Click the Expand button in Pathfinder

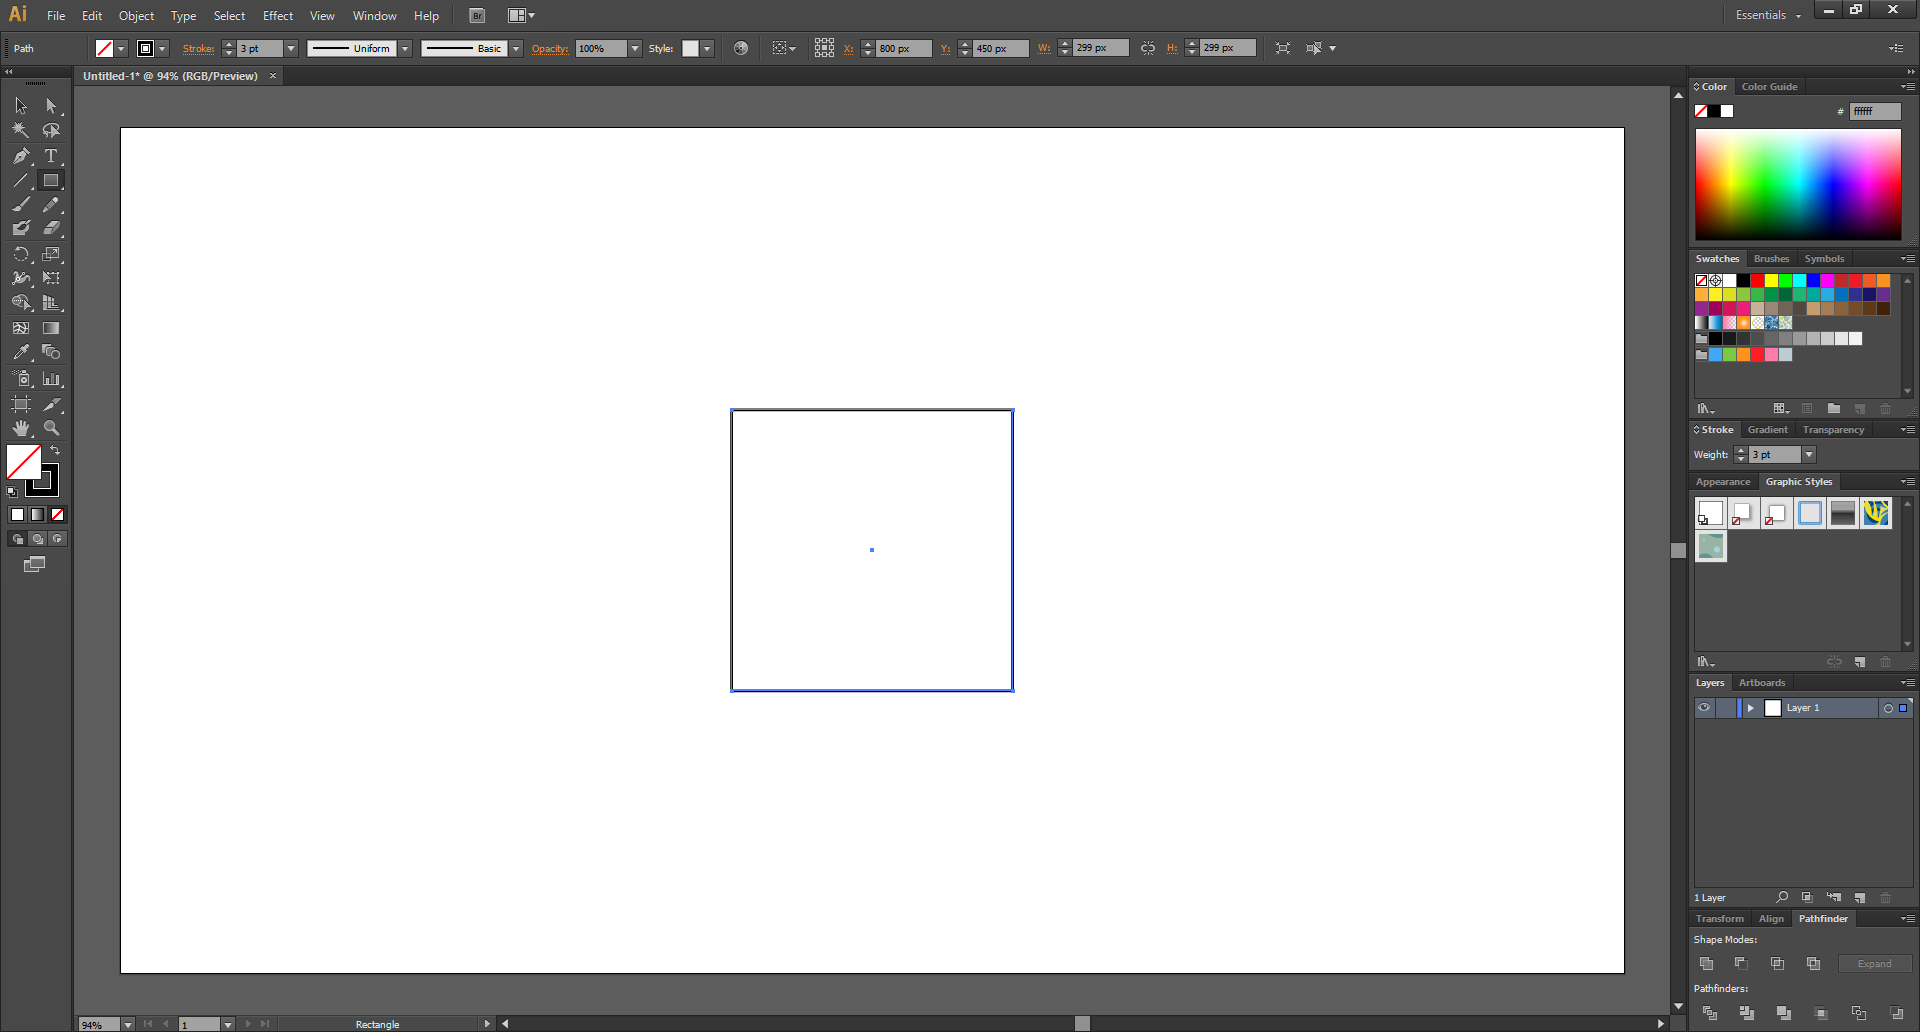(x=1875, y=964)
